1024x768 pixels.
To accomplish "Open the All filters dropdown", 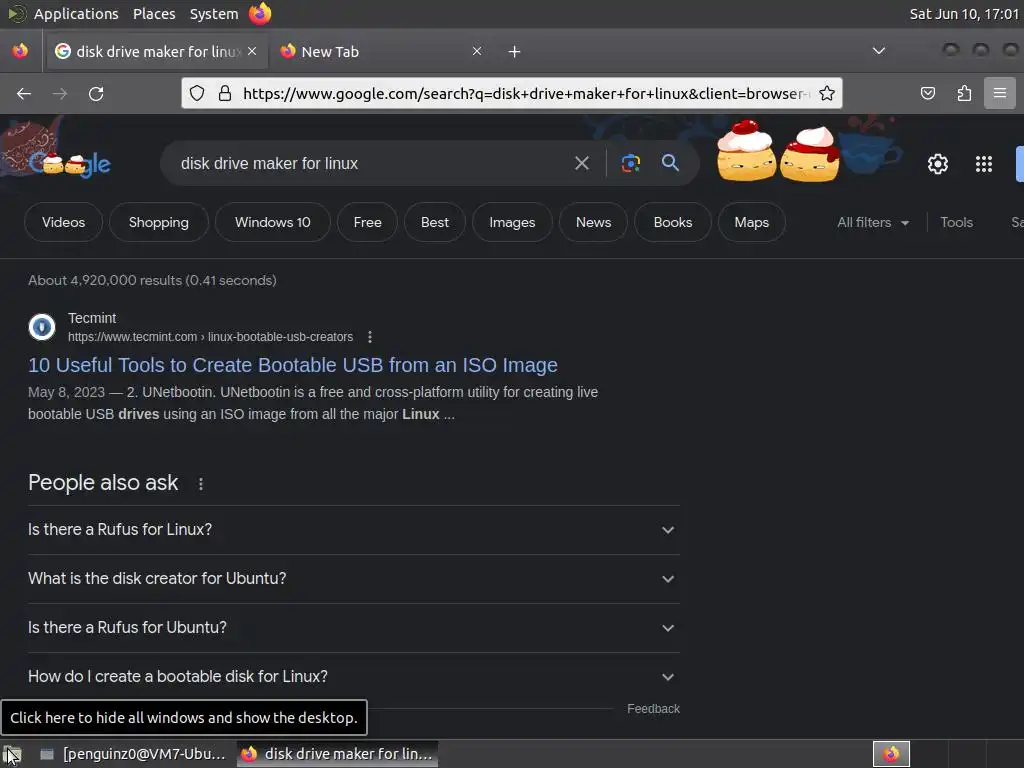I will tap(872, 222).
